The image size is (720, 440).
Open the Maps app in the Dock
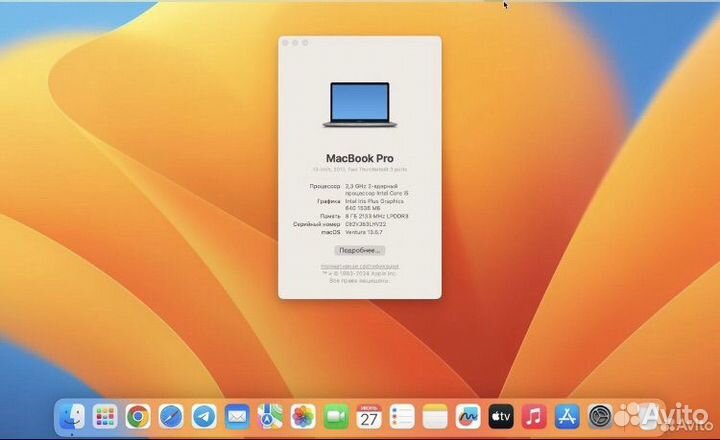[270, 417]
